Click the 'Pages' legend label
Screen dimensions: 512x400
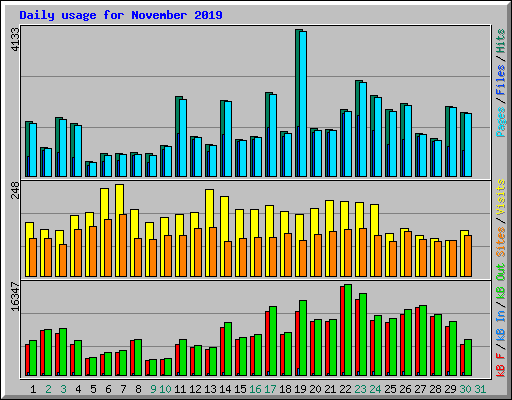(x=501, y=122)
